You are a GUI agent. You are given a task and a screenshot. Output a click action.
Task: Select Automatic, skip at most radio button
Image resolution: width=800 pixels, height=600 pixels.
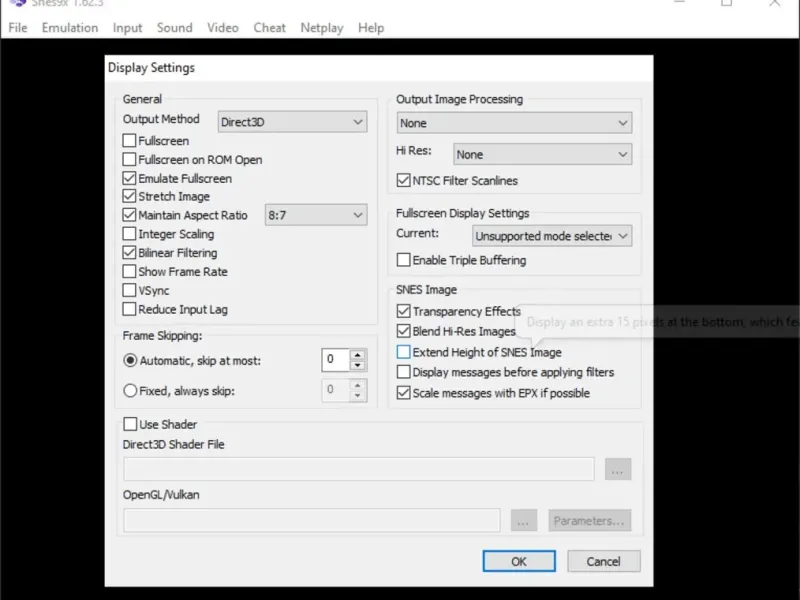click(x=130, y=361)
